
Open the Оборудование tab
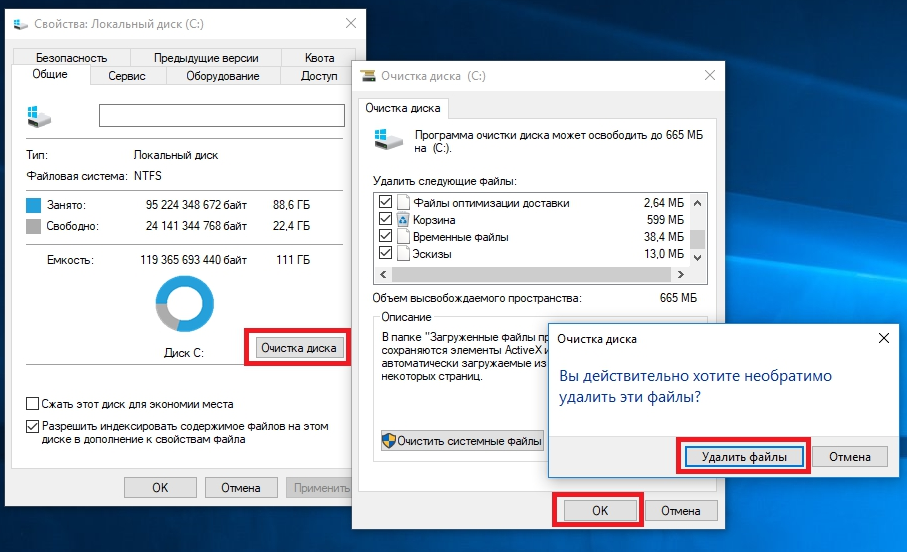coord(222,76)
